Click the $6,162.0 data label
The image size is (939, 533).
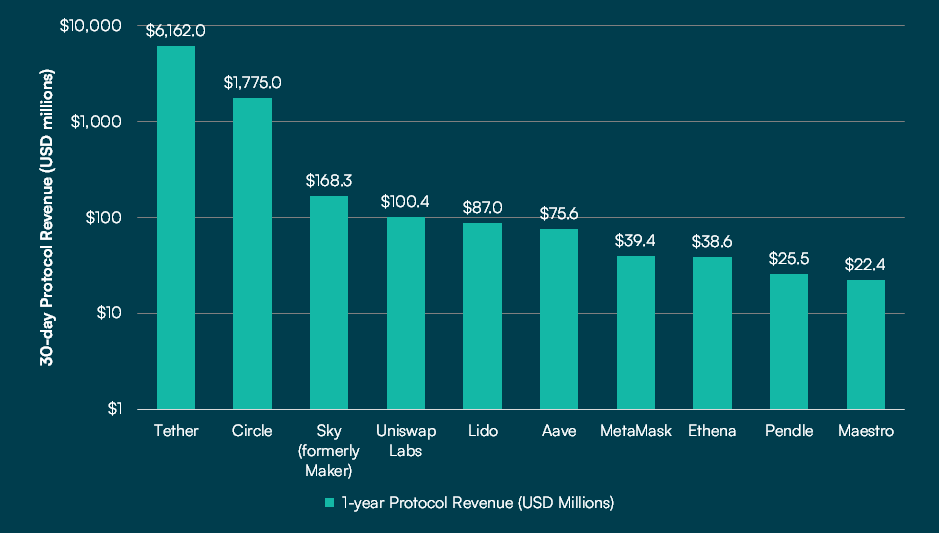(x=176, y=31)
